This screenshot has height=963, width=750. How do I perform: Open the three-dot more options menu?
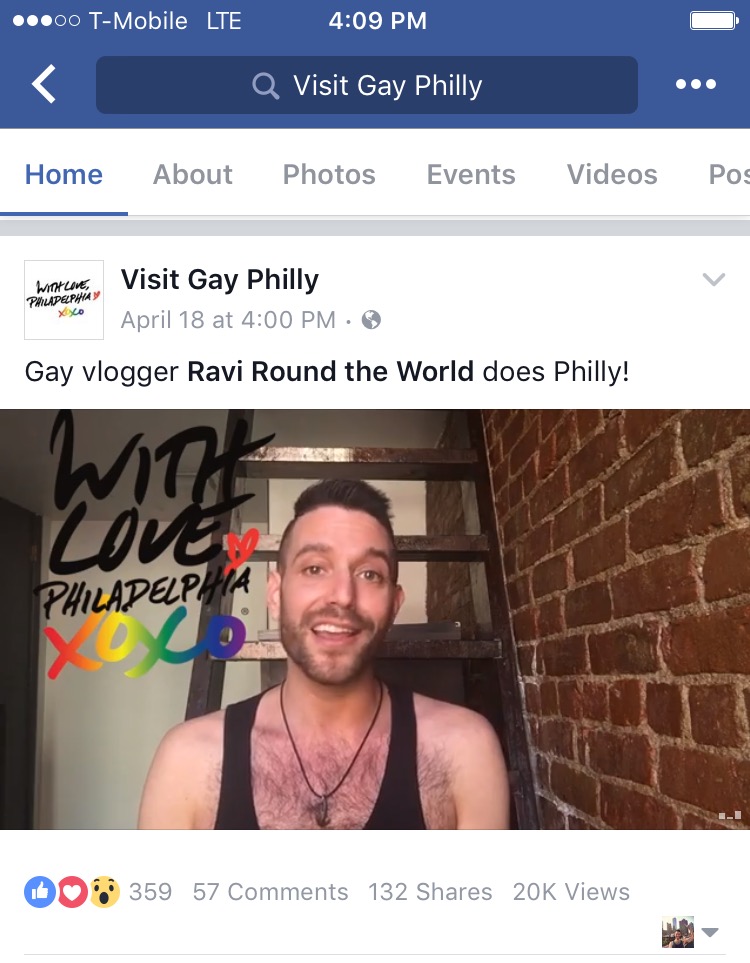click(x=695, y=84)
